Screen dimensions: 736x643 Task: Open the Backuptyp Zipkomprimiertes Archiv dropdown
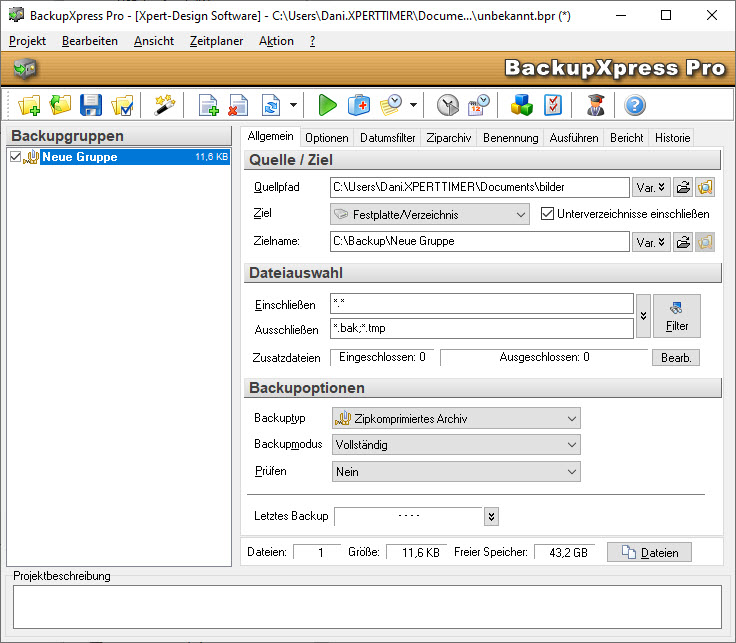(x=456, y=418)
